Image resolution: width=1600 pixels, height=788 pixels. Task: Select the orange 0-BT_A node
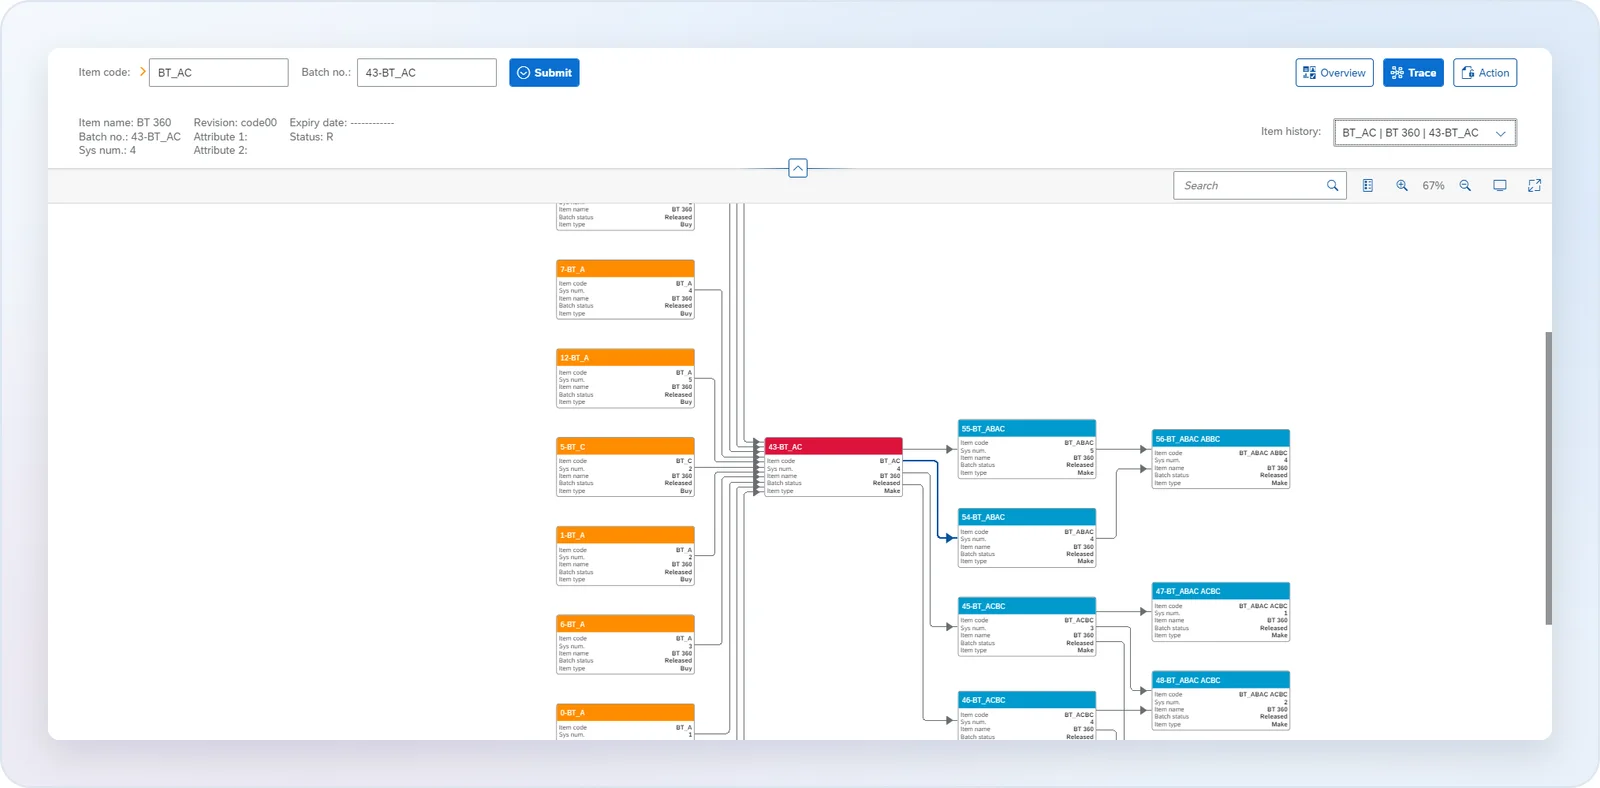pyautogui.click(x=625, y=722)
